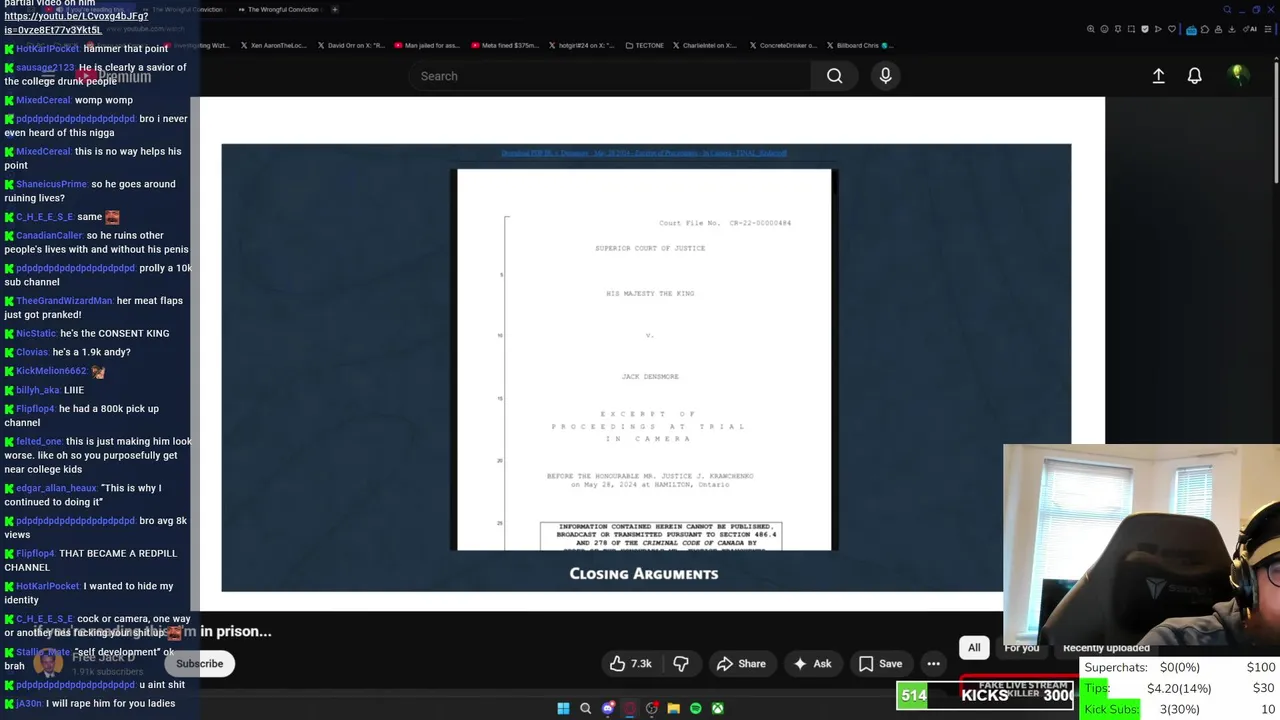Open the TECTONE bookmarks folder

[644, 45]
